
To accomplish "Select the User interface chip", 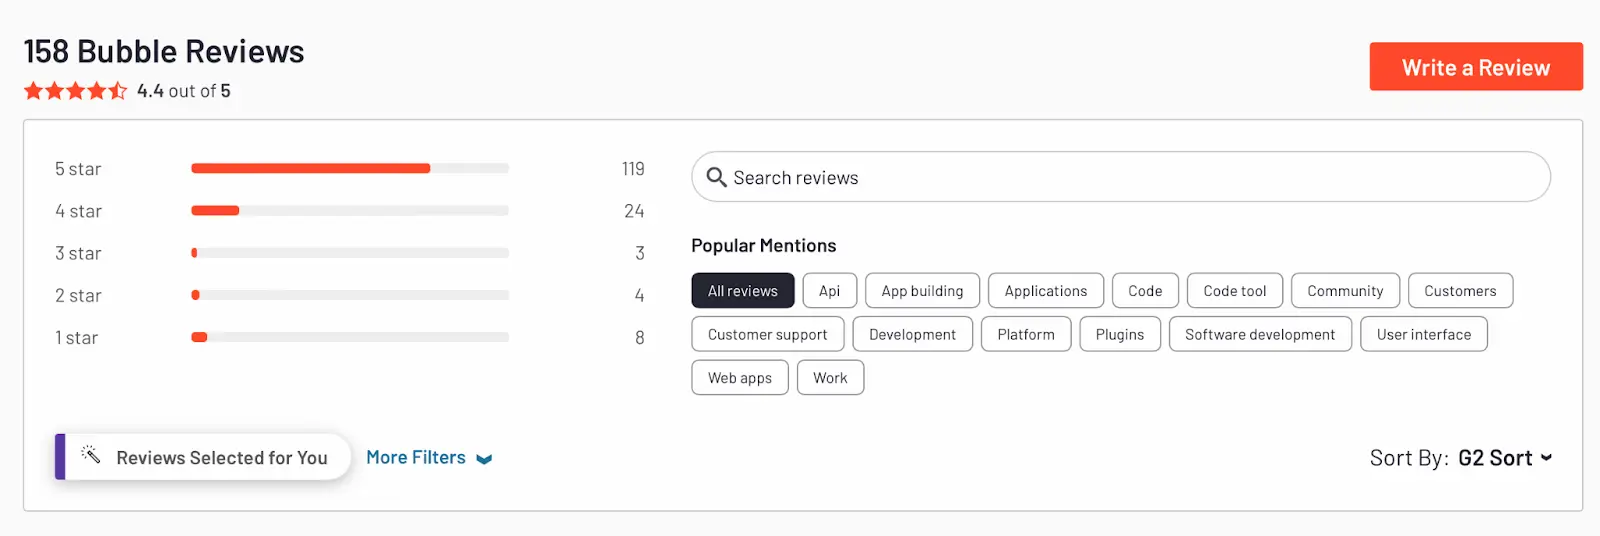I will (x=1424, y=334).
